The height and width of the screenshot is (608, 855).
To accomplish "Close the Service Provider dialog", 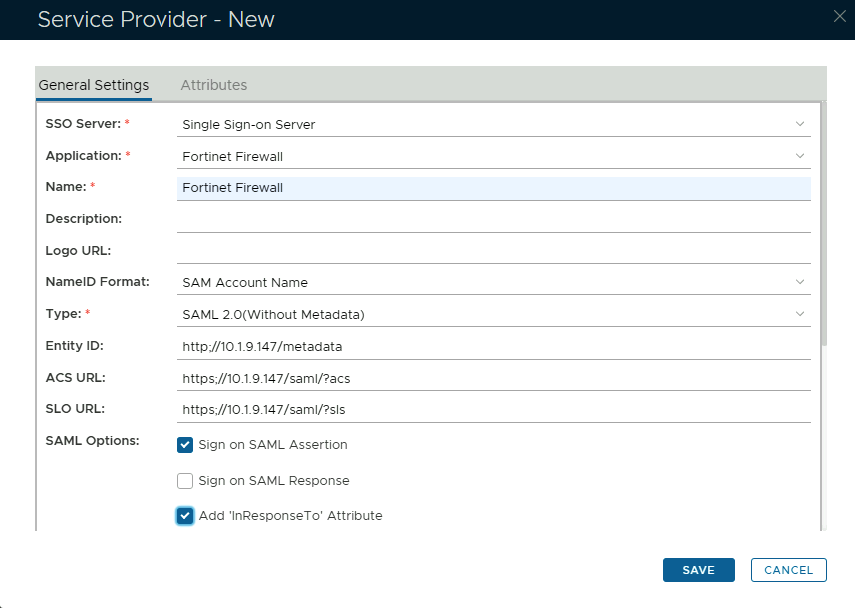I will point(840,15).
